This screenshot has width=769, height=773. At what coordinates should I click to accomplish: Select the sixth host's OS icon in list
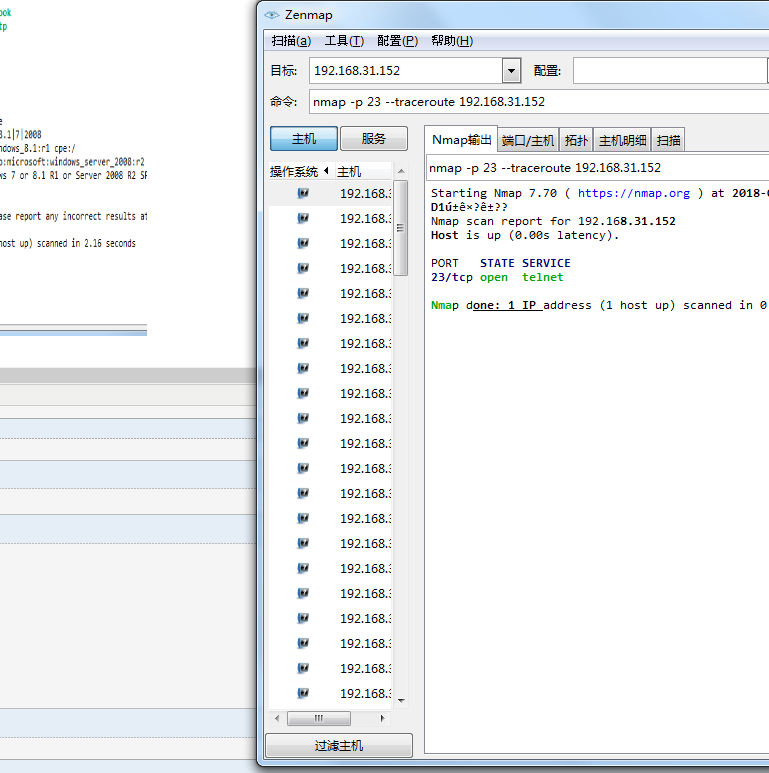pos(303,318)
